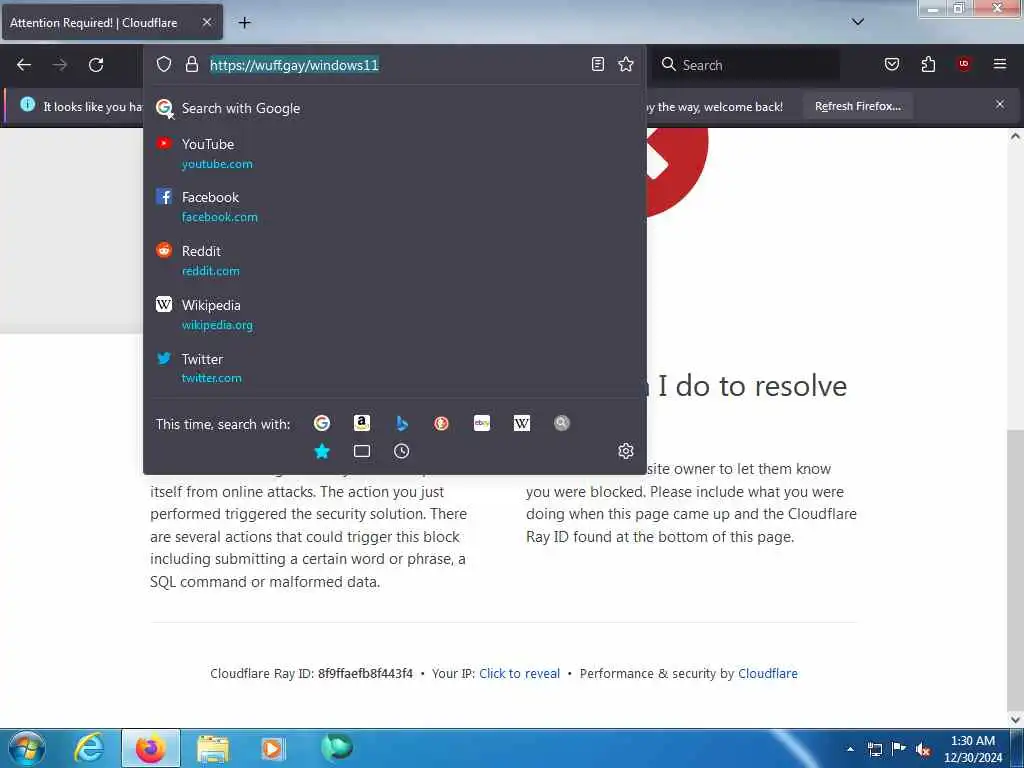
Task: Close the Attention Required tab
Action: click(206, 22)
